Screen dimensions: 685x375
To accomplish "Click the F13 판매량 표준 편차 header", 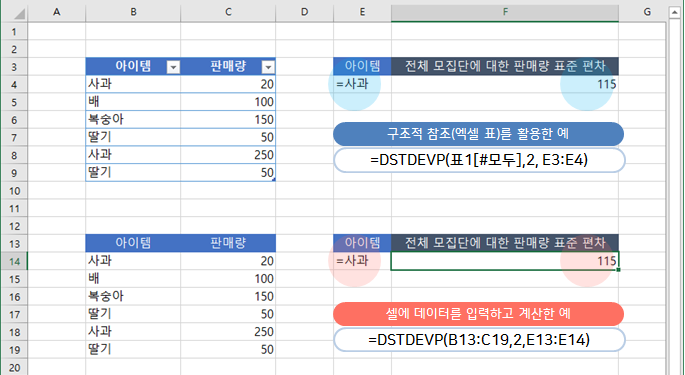I will click(x=505, y=243).
